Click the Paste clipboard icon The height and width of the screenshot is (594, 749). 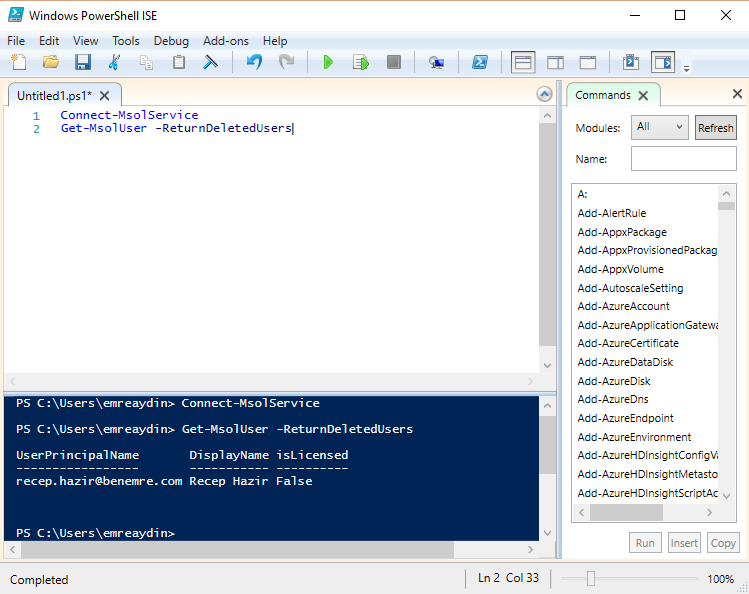point(179,62)
